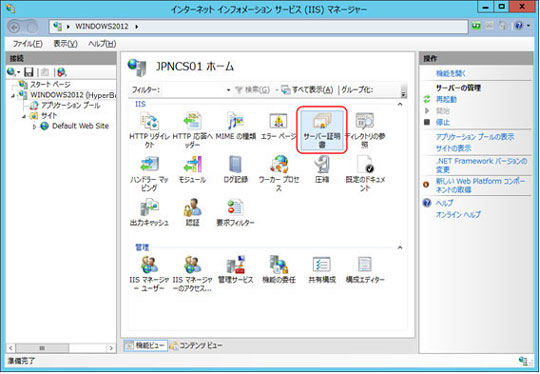The height and width of the screenshot is (374, 540).
Task: Click 停止 in the actions pane
Action: (x=443, y=122)
